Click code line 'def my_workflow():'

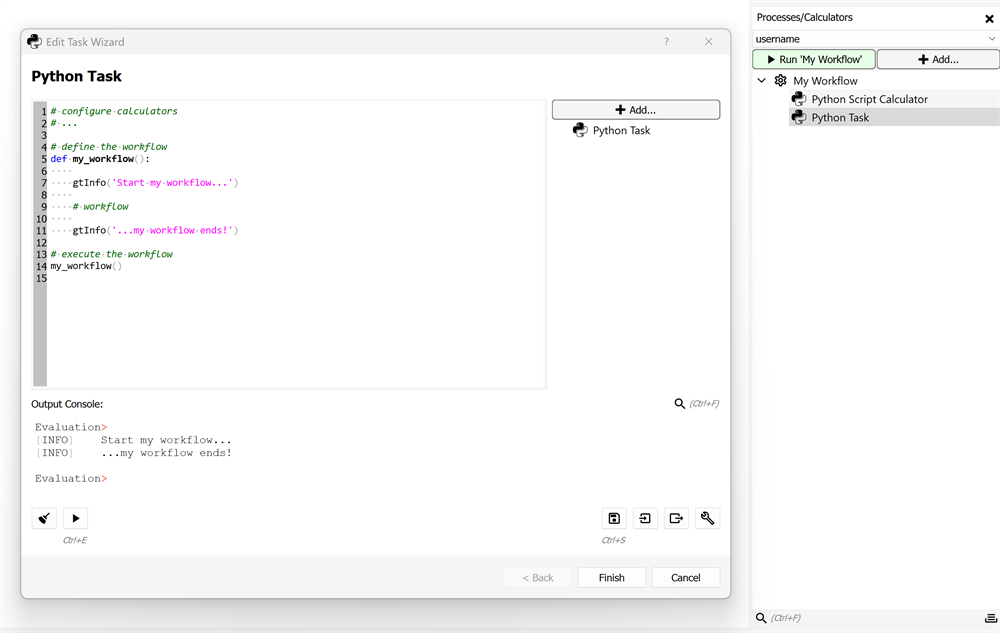click(x=99, y=159)
